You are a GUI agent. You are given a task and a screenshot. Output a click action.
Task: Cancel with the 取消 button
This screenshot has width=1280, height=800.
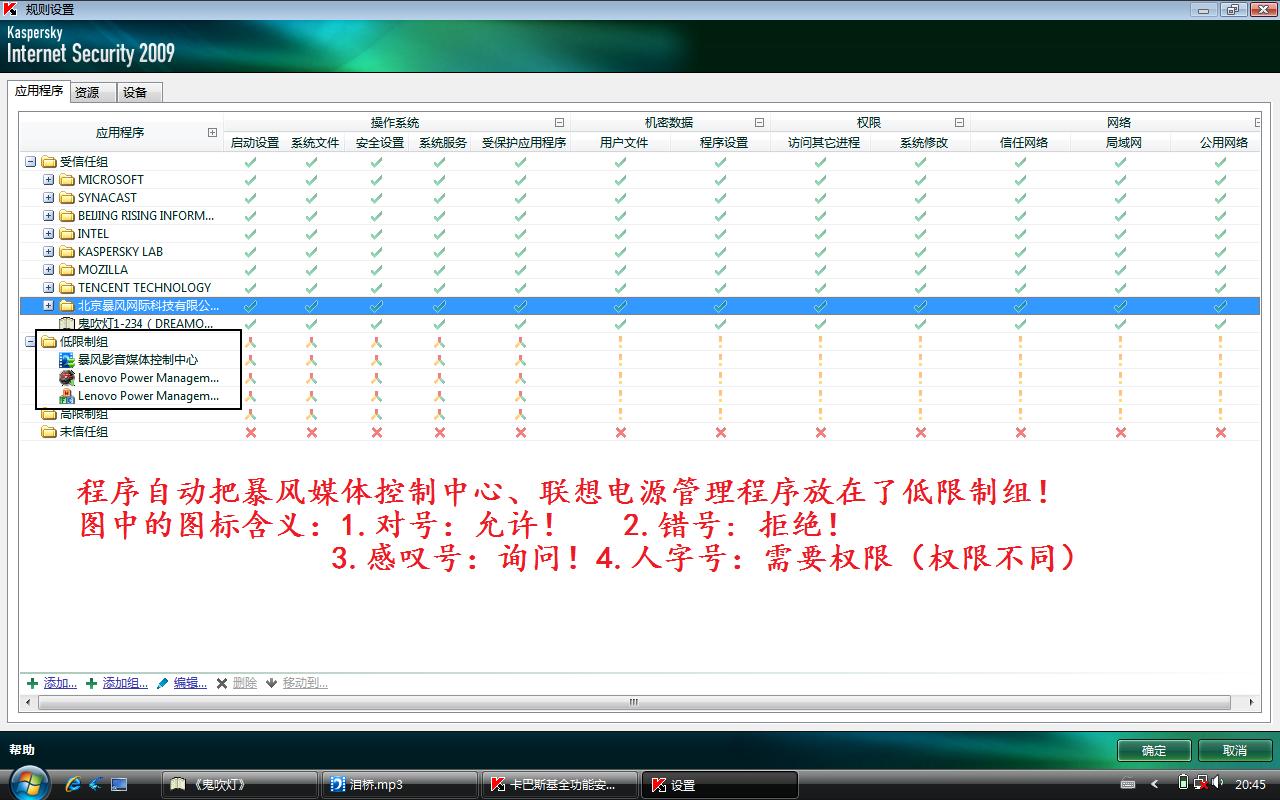tap(1235, 751)
